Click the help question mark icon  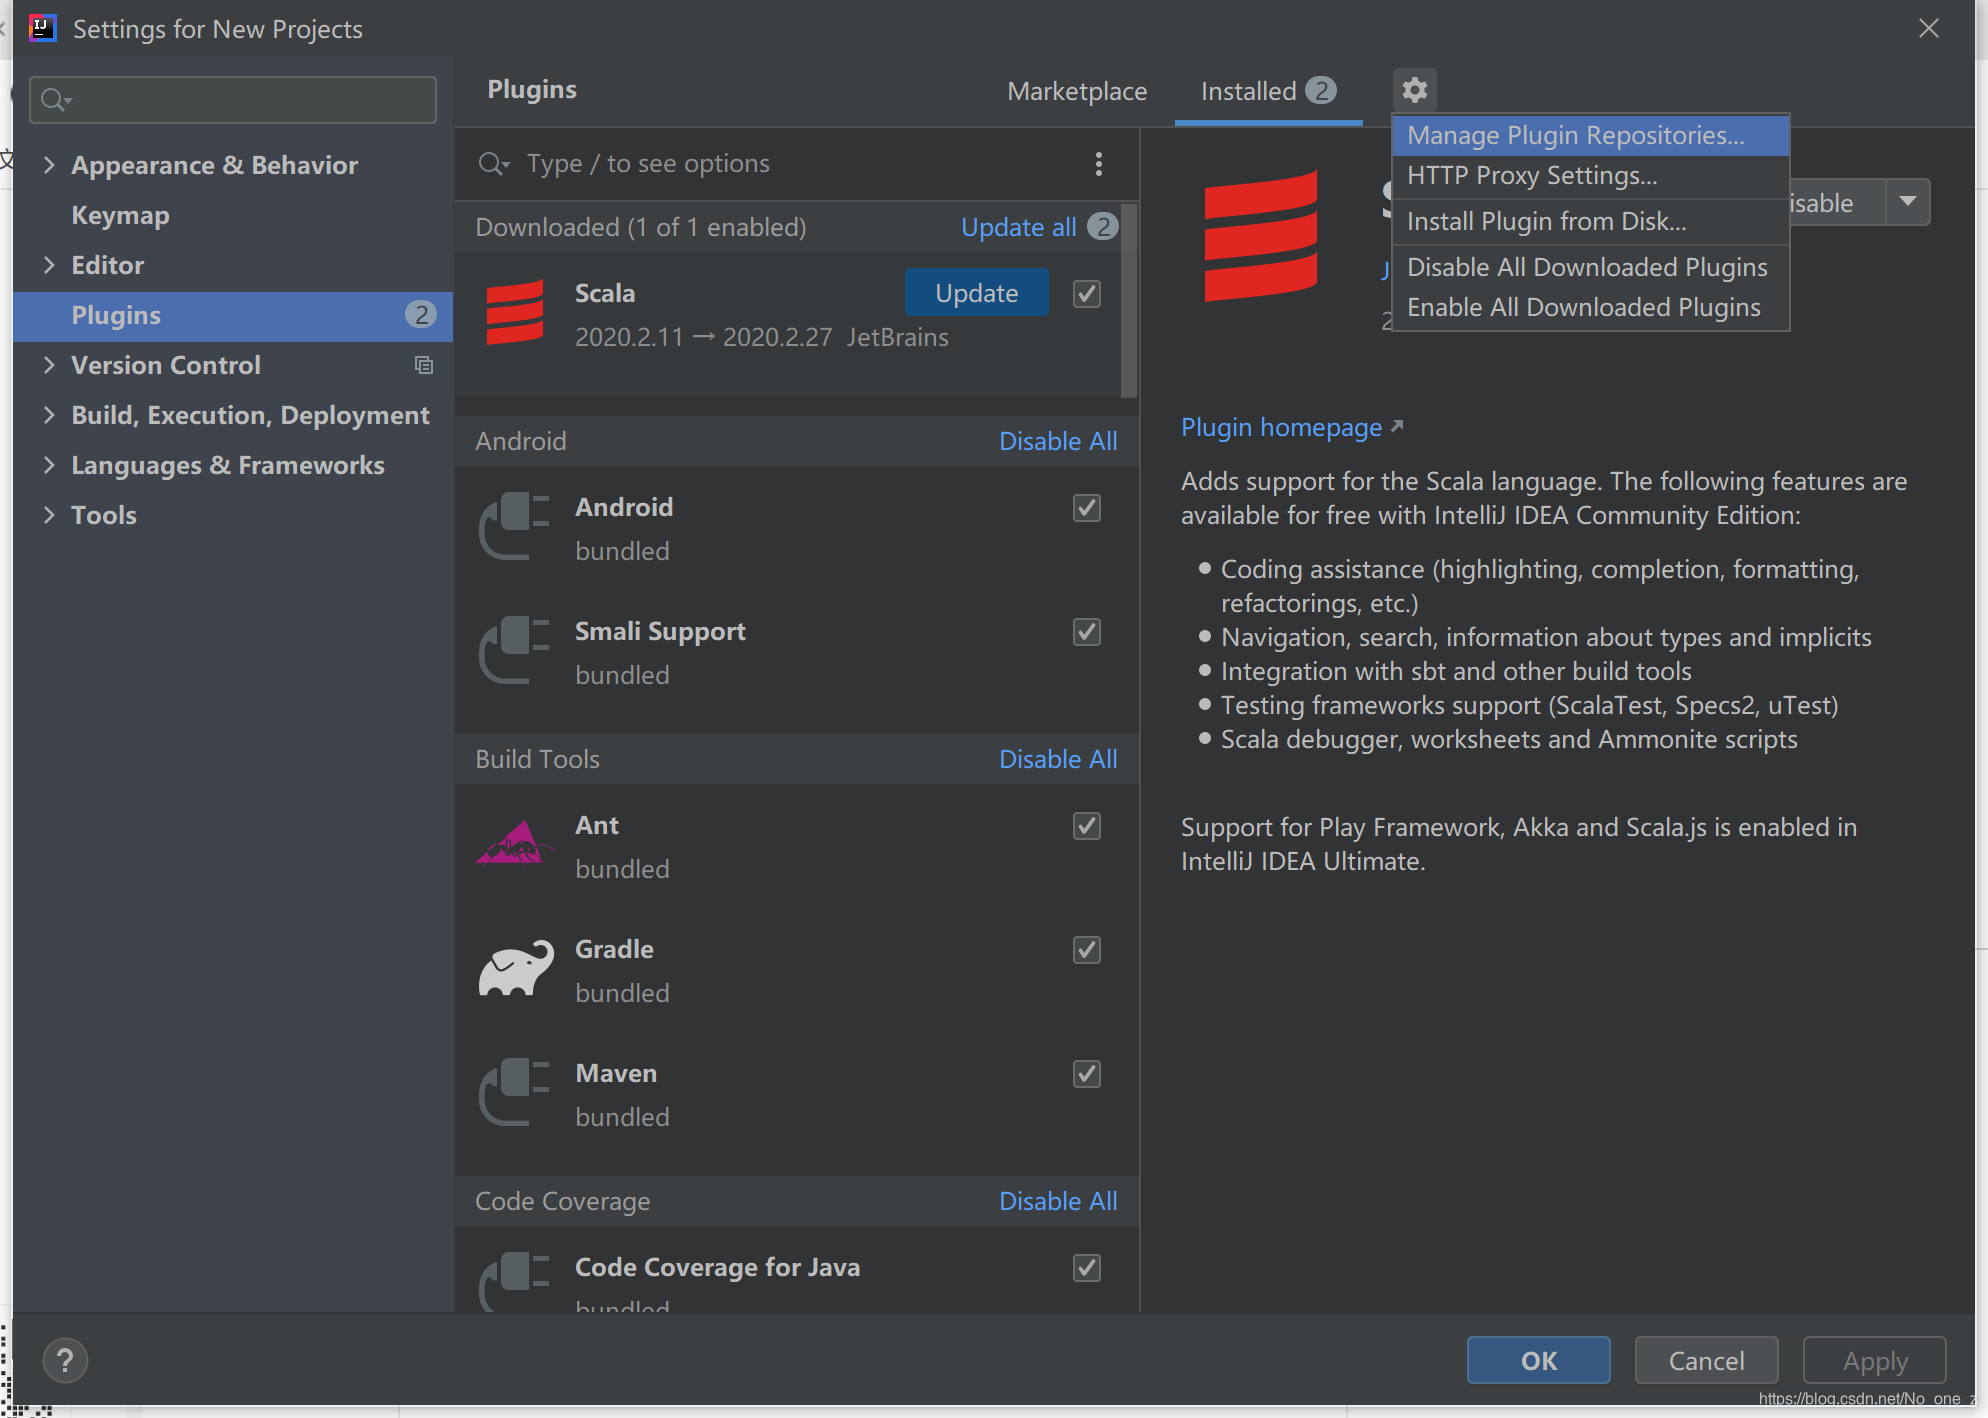(65, 1360)
